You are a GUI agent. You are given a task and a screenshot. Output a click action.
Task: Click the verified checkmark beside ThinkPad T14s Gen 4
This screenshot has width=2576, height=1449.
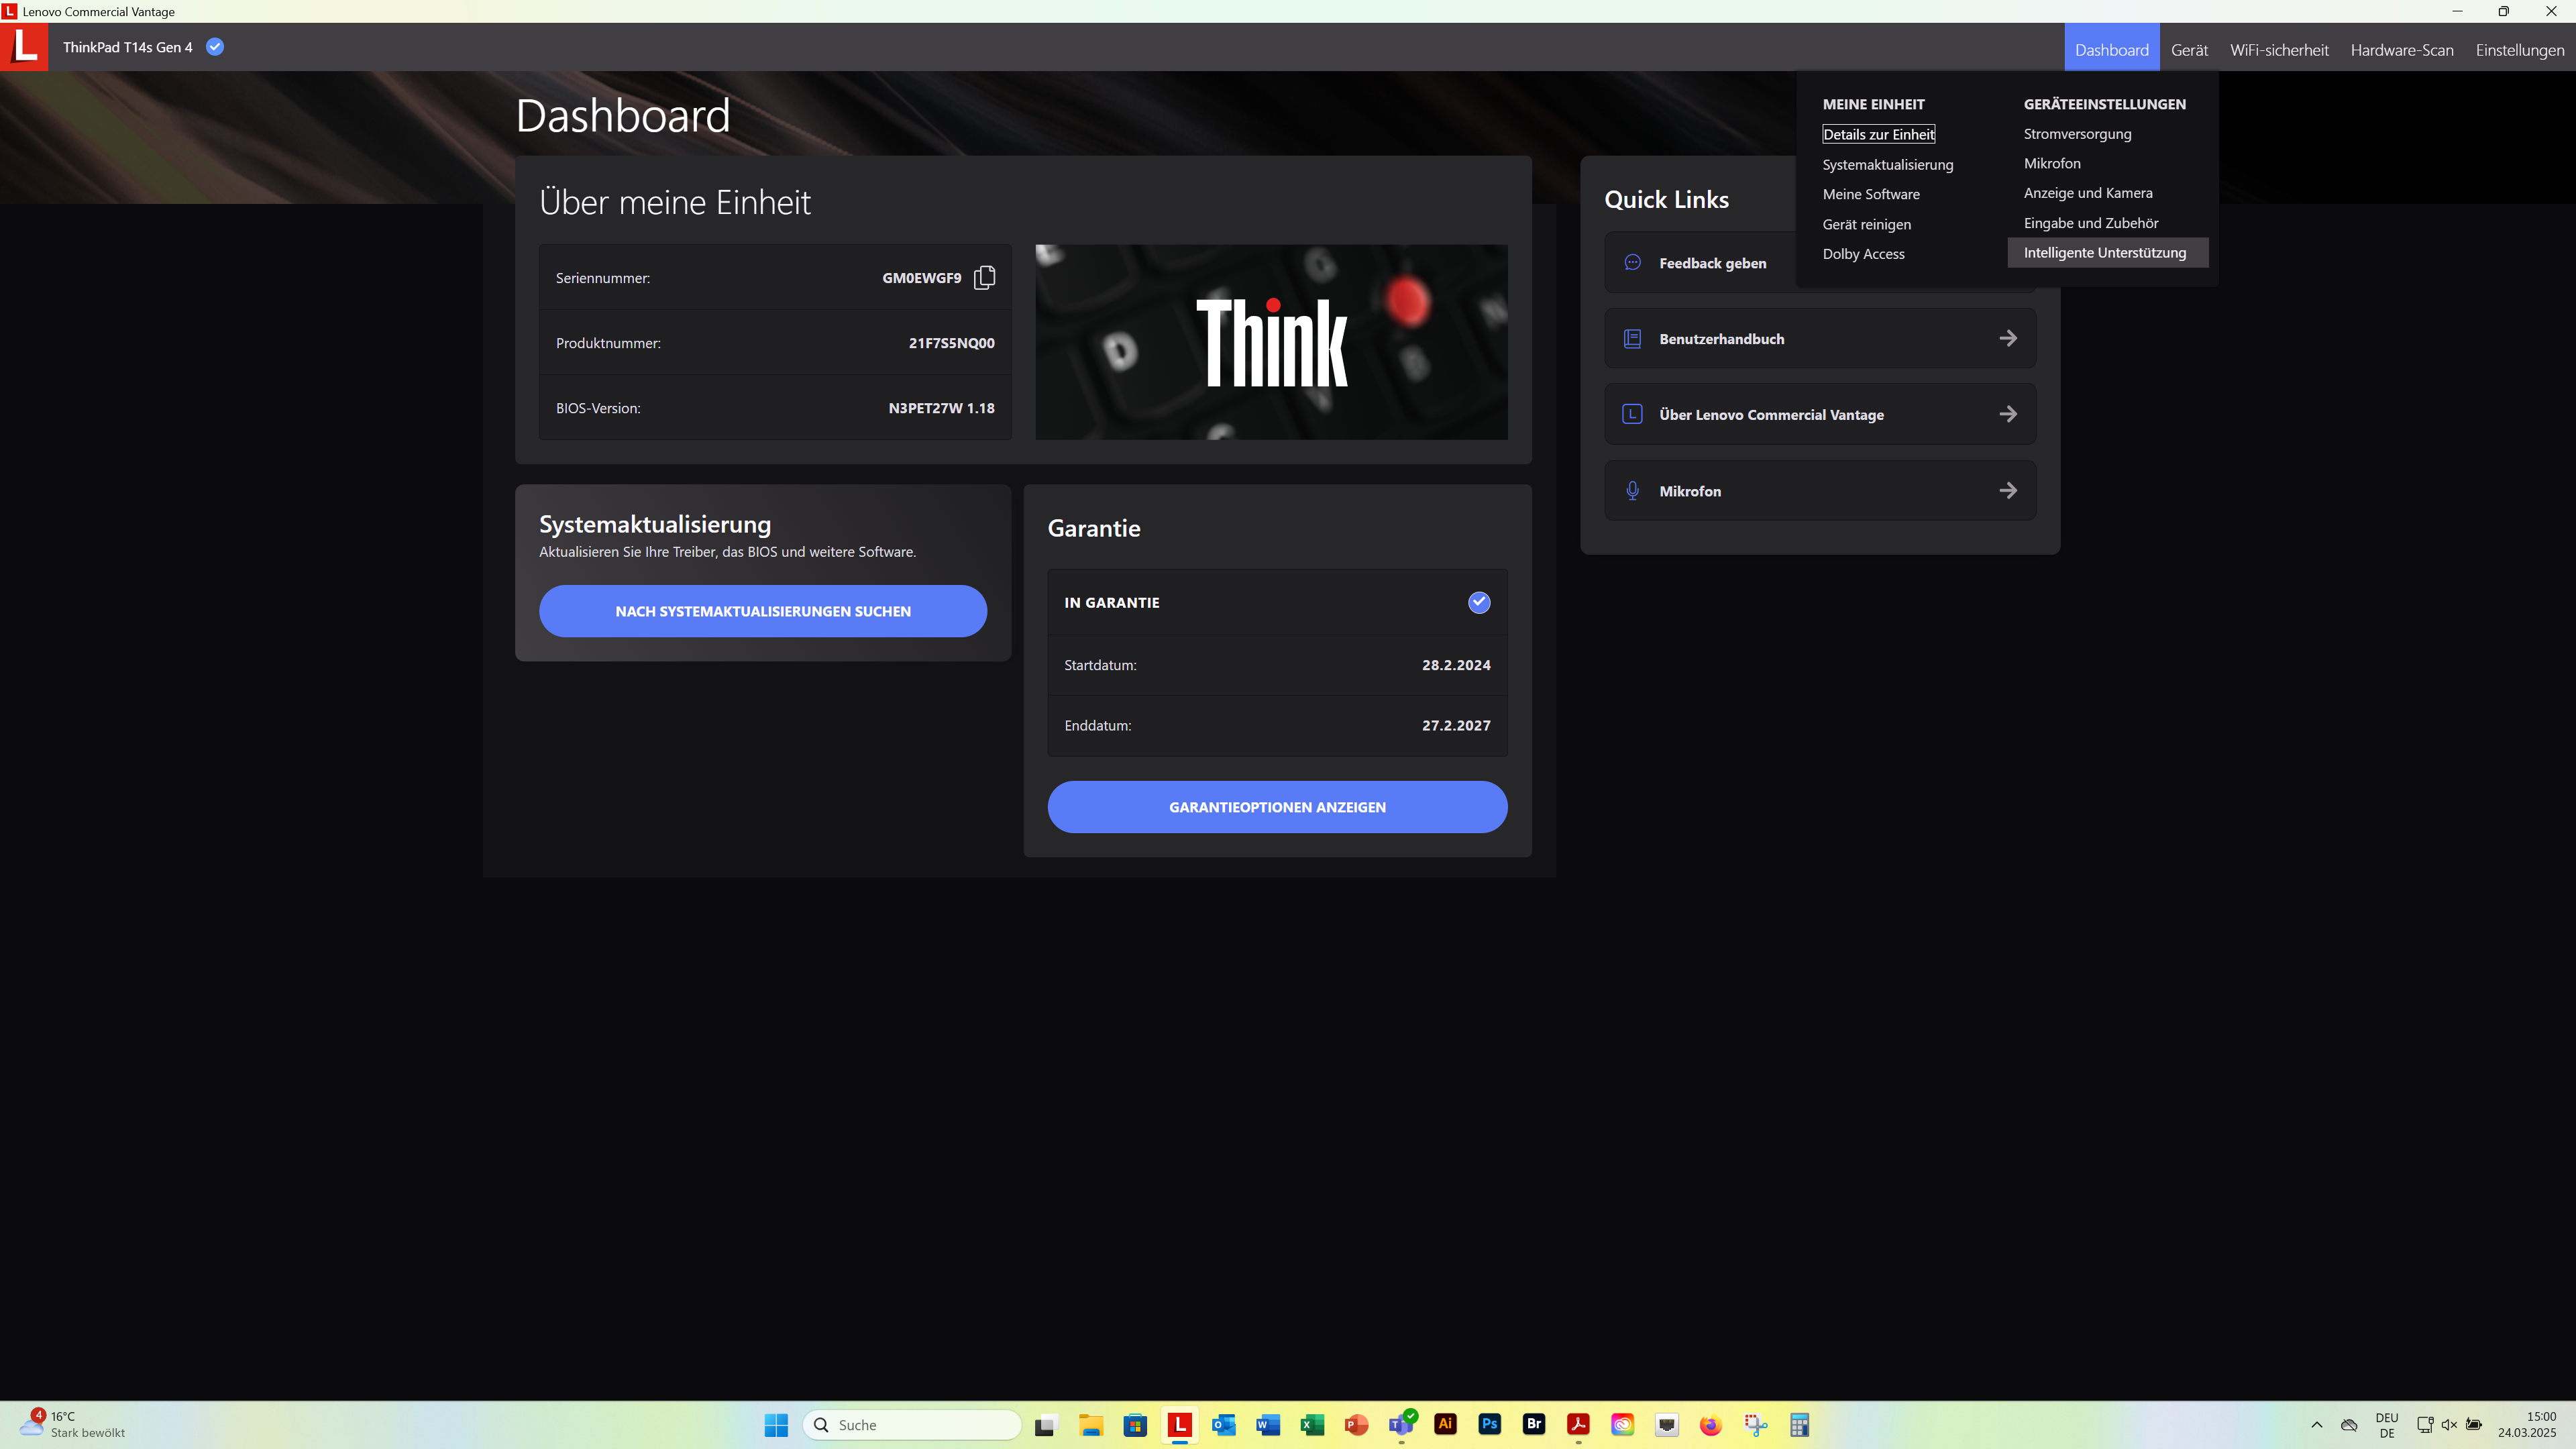(215, 46)
